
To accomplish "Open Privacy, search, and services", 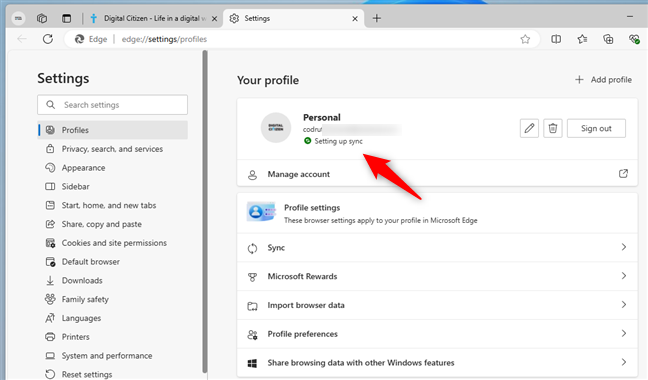I will tap(112, 149).
